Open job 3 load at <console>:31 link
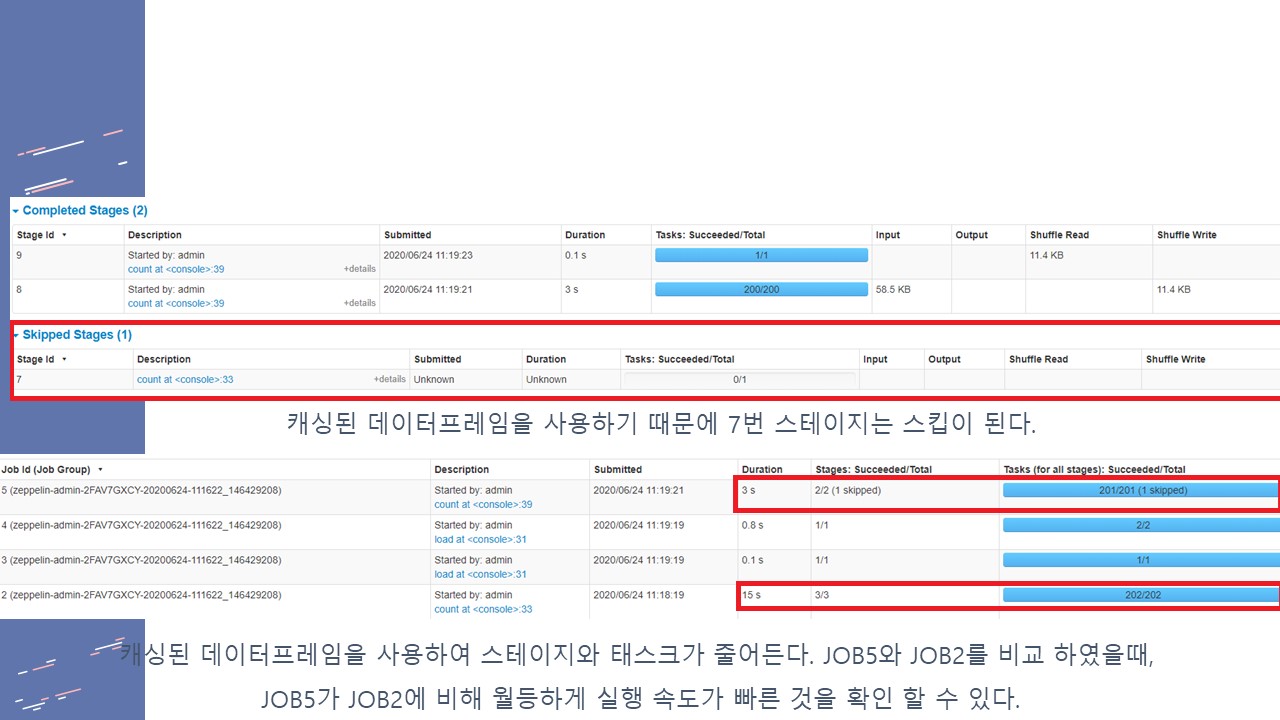 [x=480, y=574]
